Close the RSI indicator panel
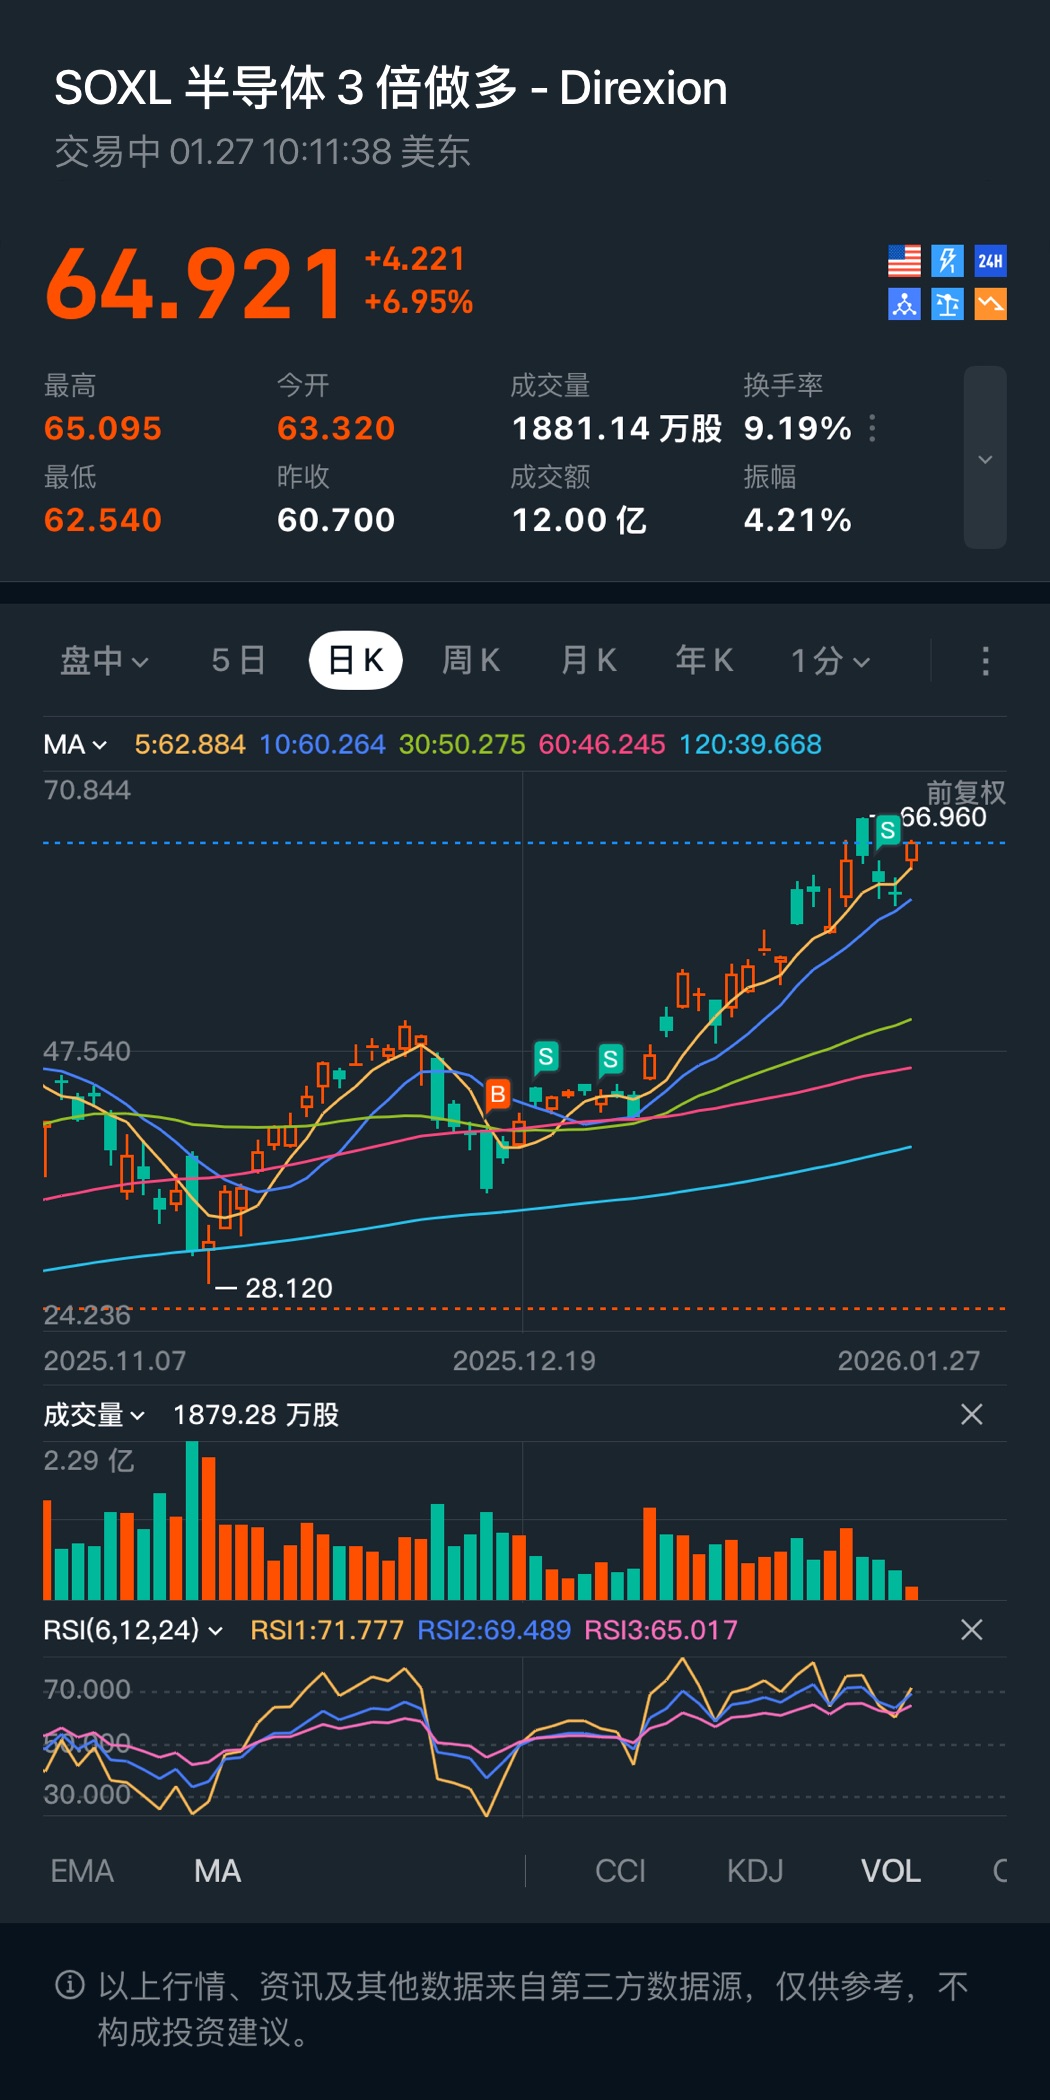Screen dimensions: 1050x2100 (971, 1630)
